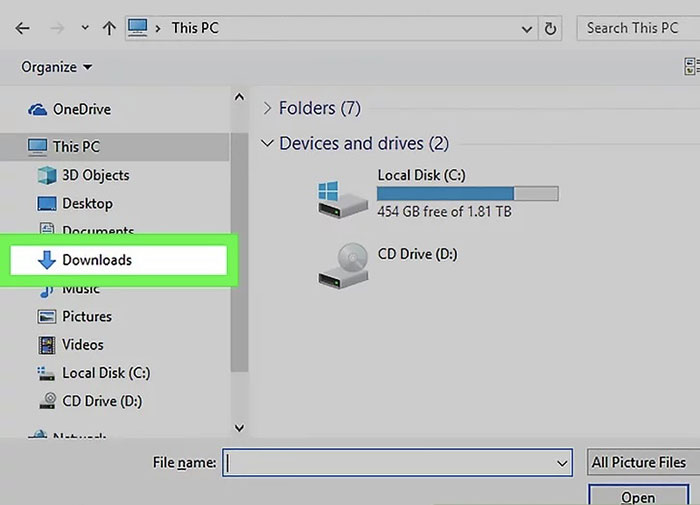Viewport: 700px width, 505px height.
Task: Click the 454 GB free of 1.81 TB text
Action: pos(444,211)
